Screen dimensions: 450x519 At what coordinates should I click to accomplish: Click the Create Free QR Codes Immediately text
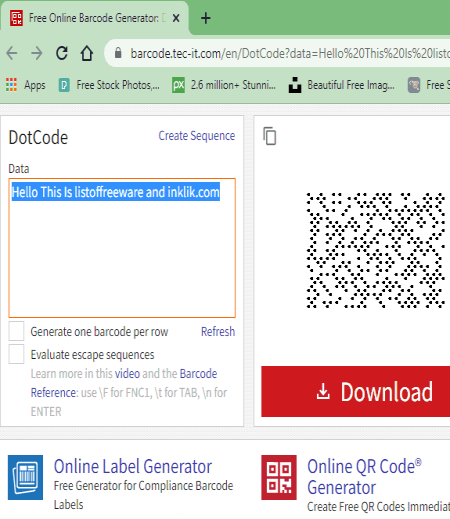pyautogui.click(x=379, y=507)
